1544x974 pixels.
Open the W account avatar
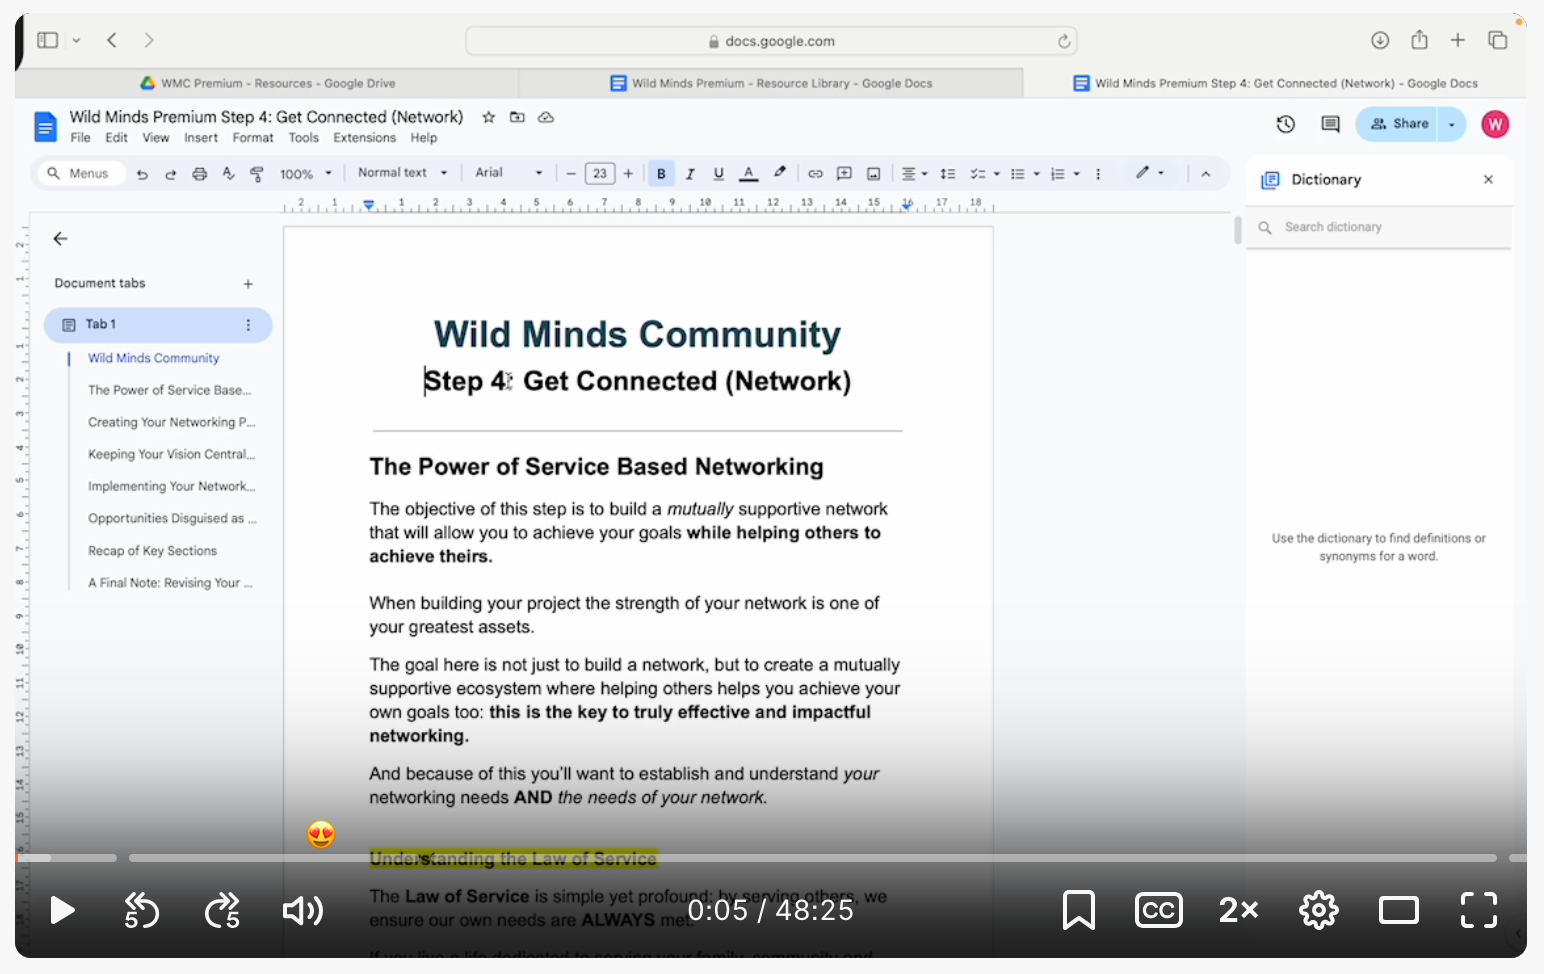tap(1495, 124)
